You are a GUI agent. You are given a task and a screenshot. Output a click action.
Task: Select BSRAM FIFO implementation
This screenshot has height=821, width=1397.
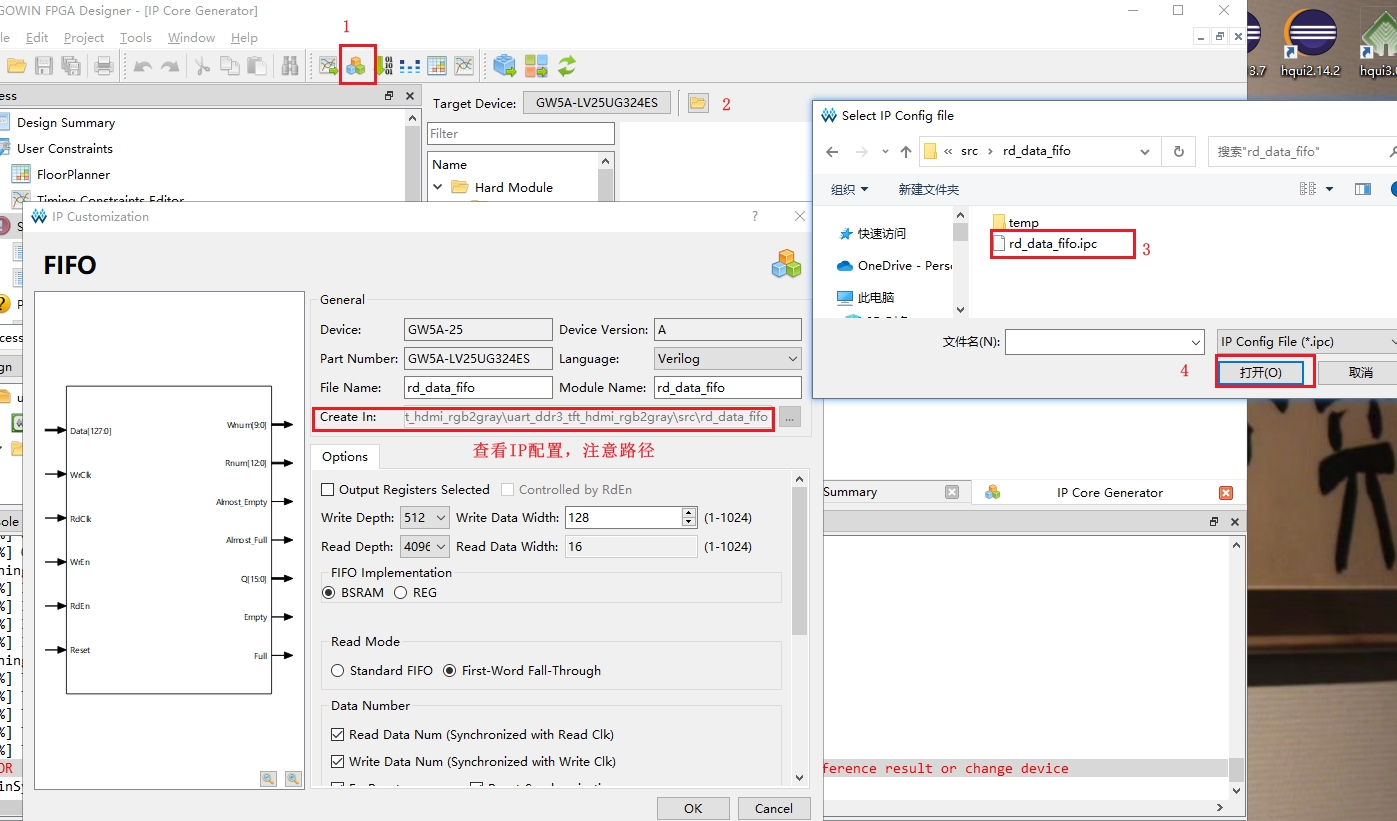pyautogui.click(x=329, y=593)
